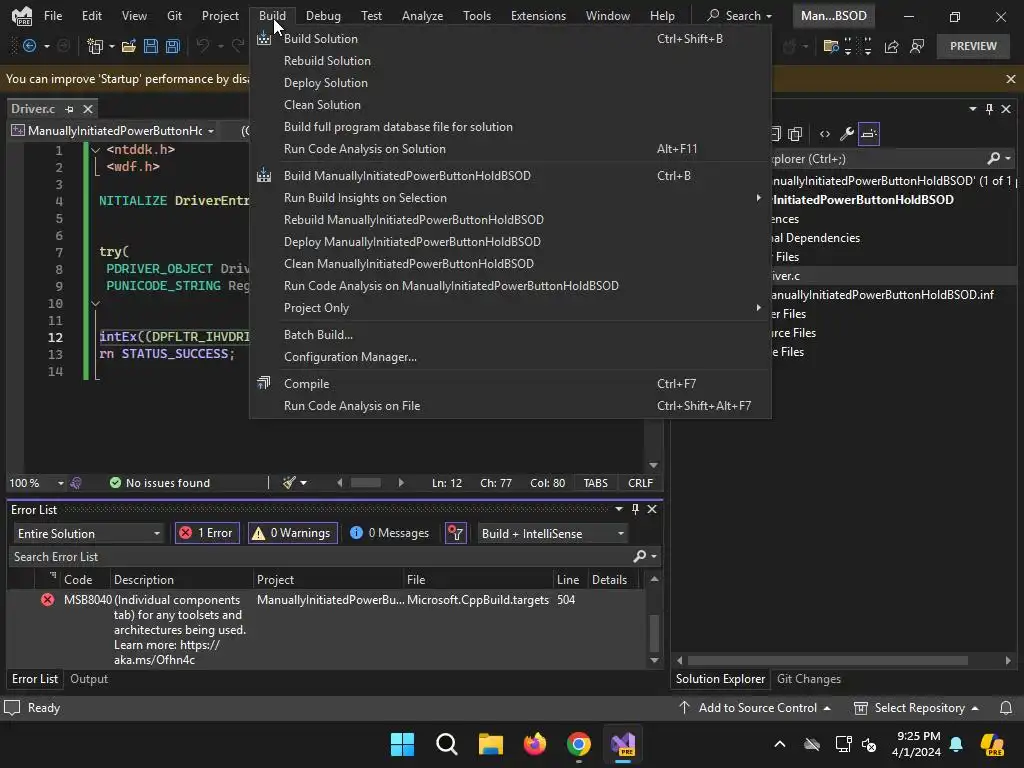Open the Entire Solution scope dropdown
Screen dimensions: 1024x768
pyautogui.click(x=88, y=533)
